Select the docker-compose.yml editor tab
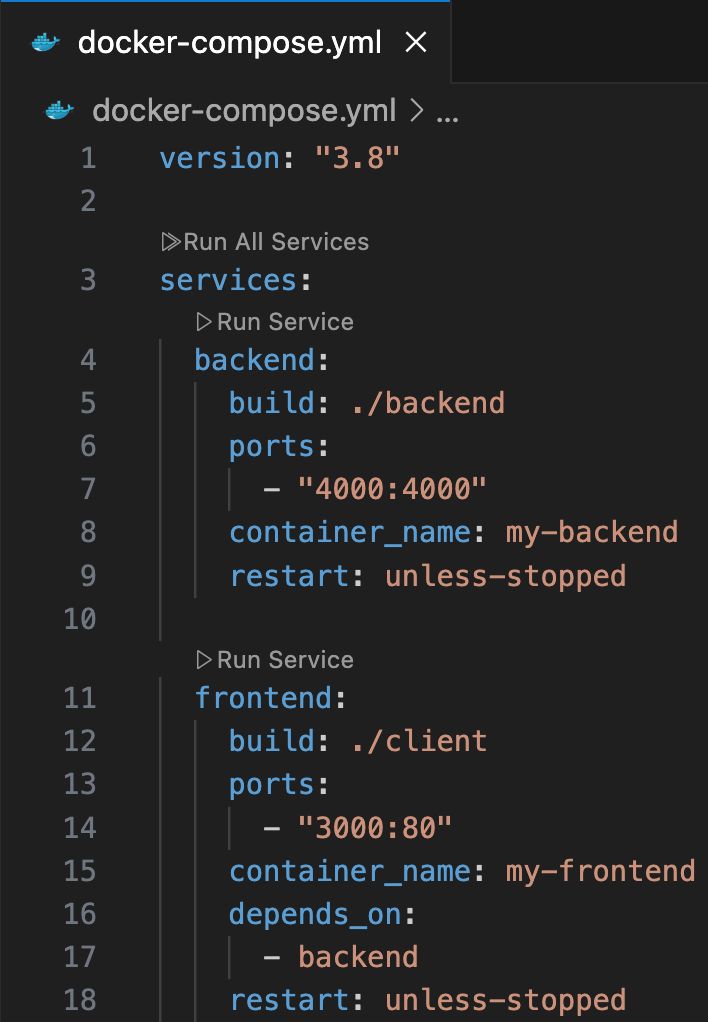The height and width of the screenshot is (1022, 708). pyautogui.click(x=230, y=42)
